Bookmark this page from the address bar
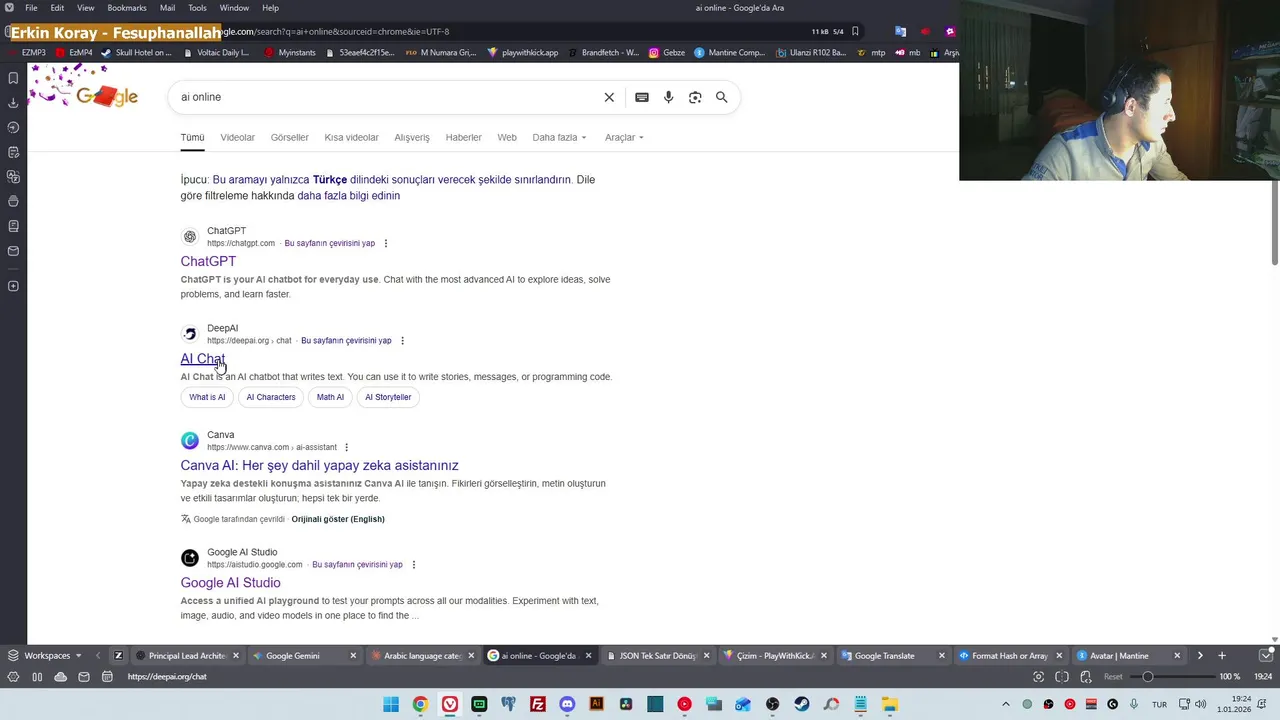The height and width of the screenshot is (720, 1280). click(x=855, y=31)
